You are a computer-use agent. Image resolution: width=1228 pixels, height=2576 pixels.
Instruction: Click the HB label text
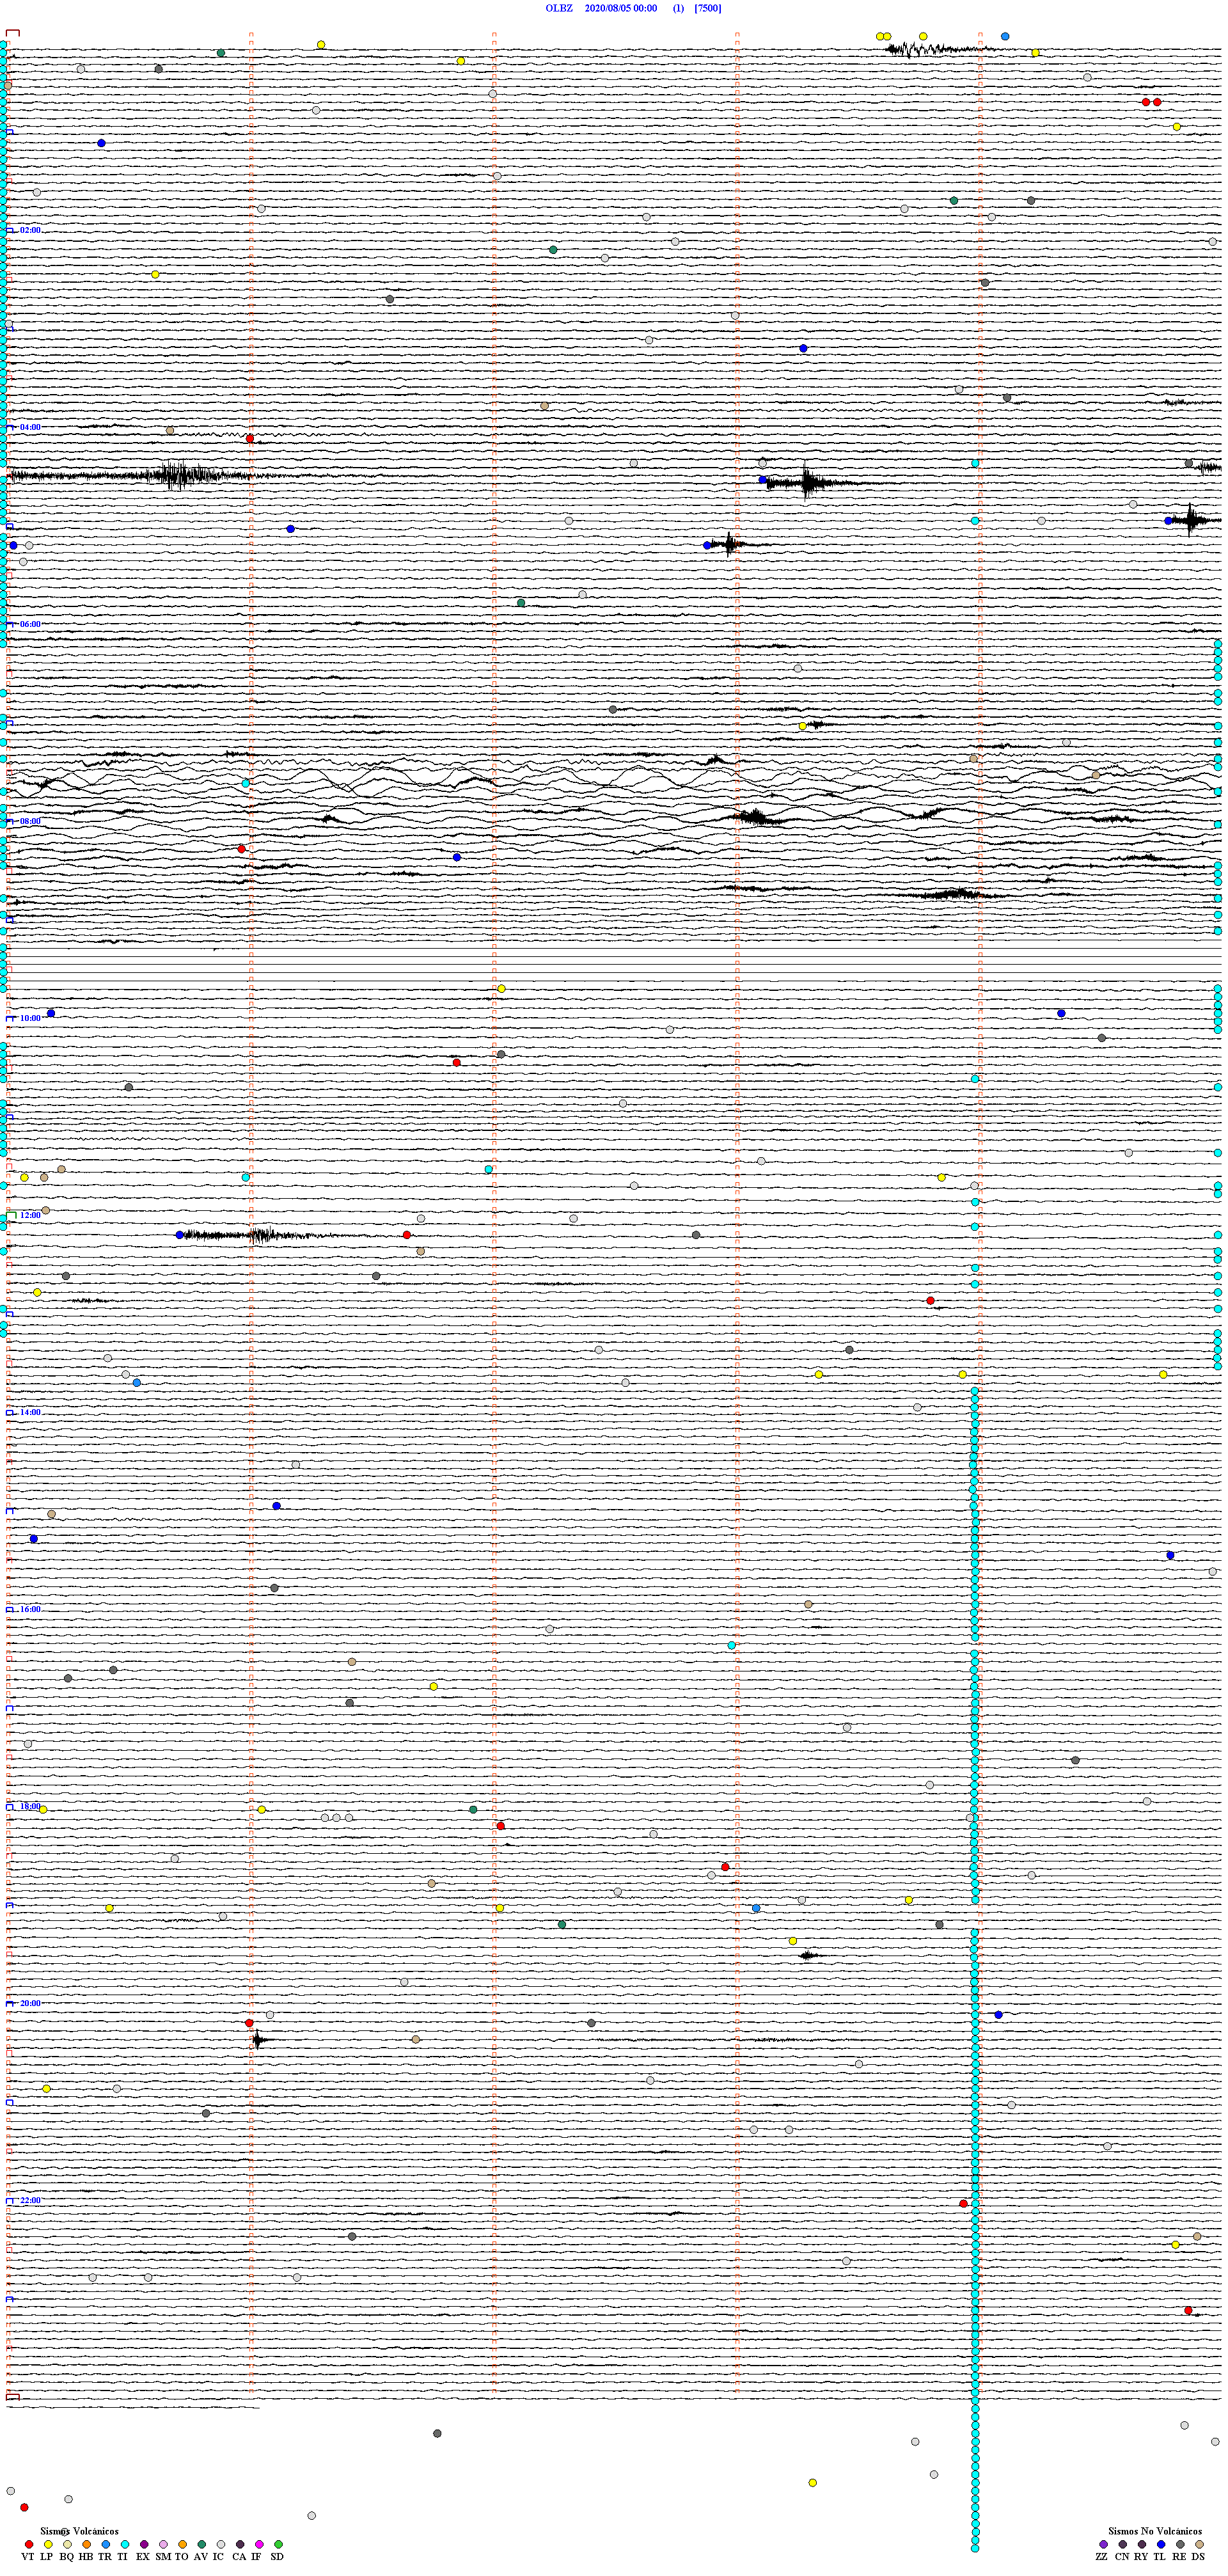[x=86, y=2556]
